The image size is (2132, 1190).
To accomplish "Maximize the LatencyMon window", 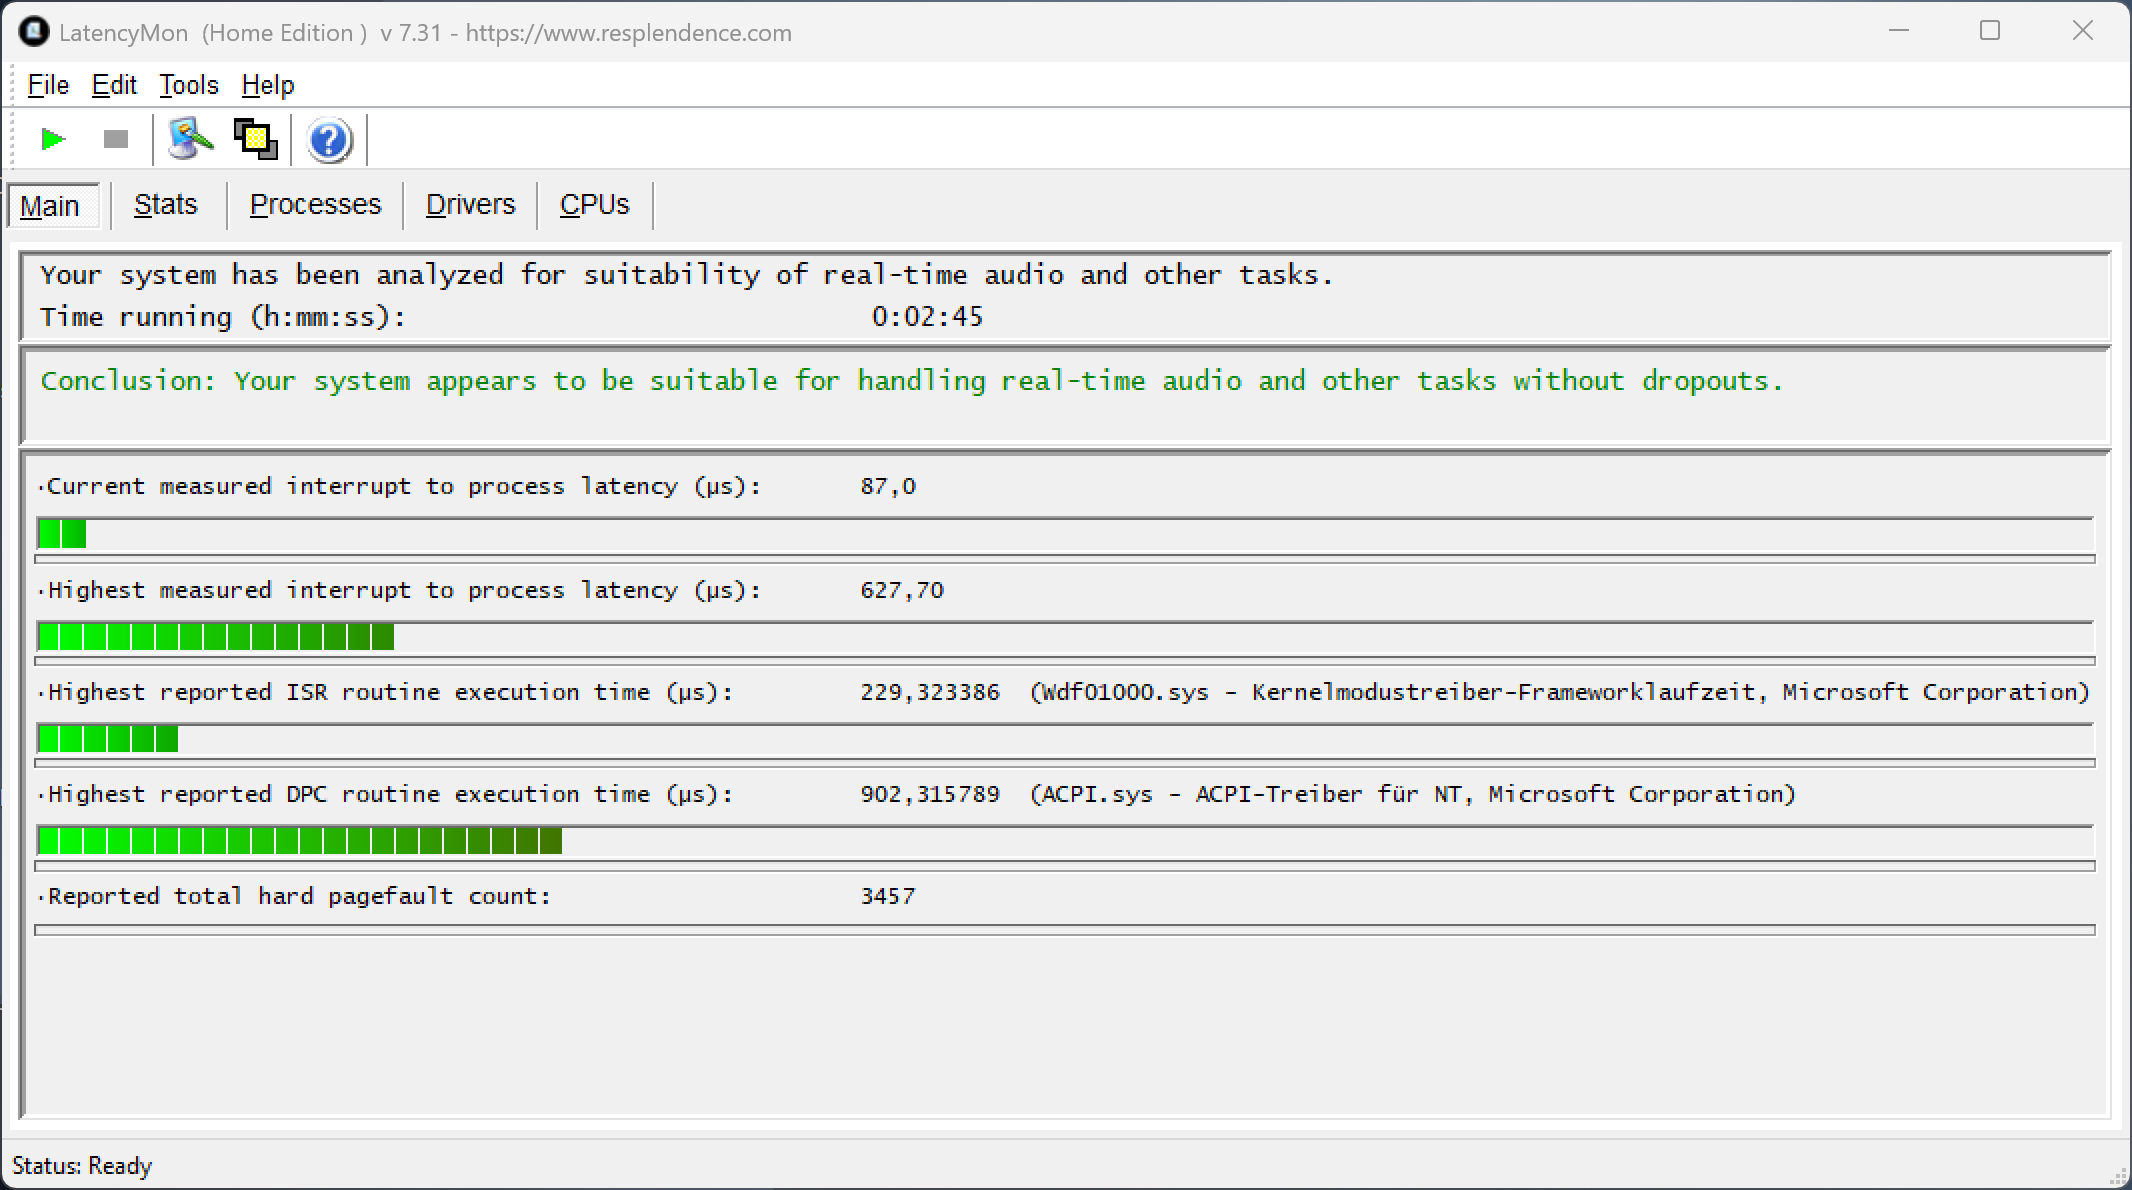I will point(1989,31).
